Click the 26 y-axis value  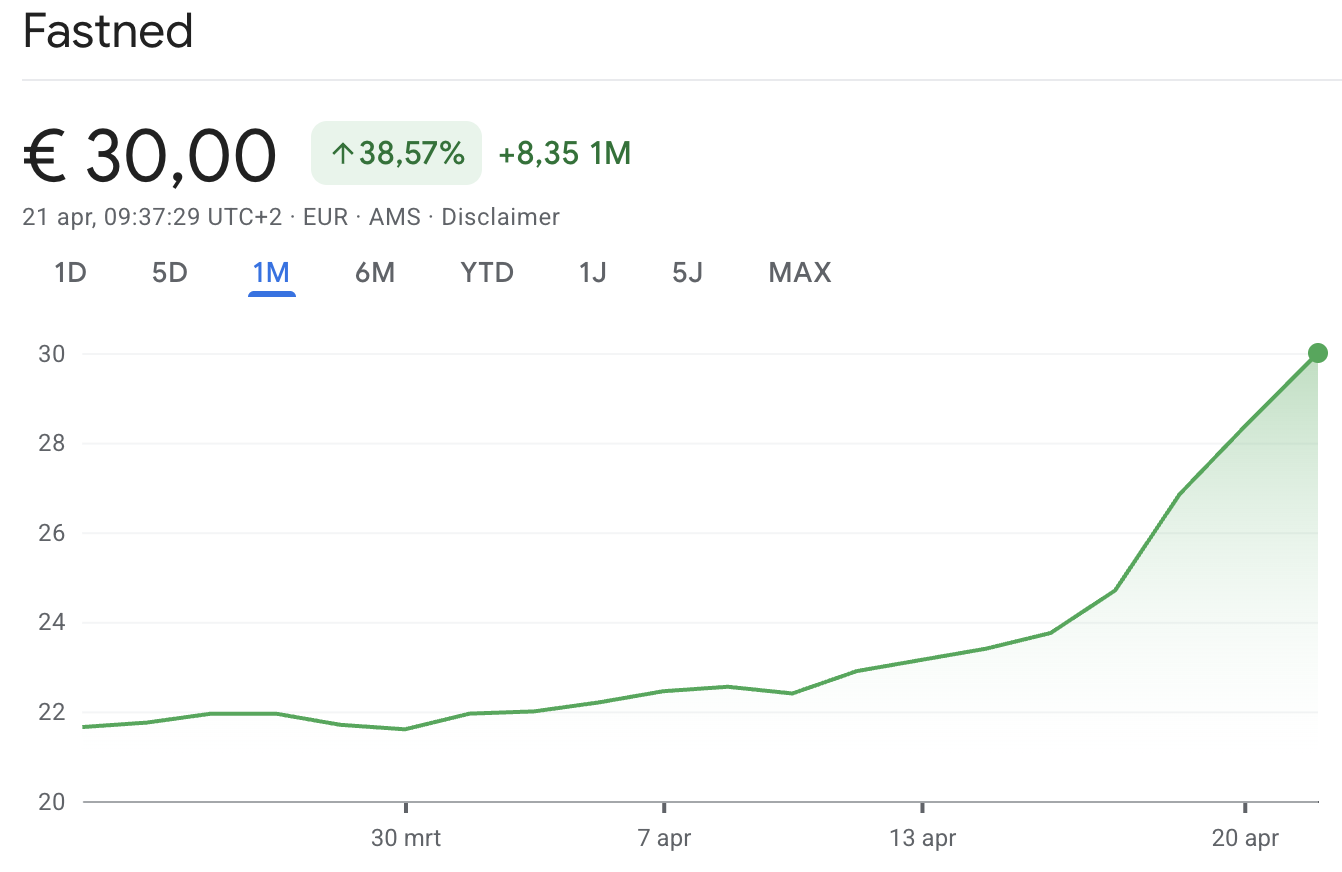coord(54,533)
